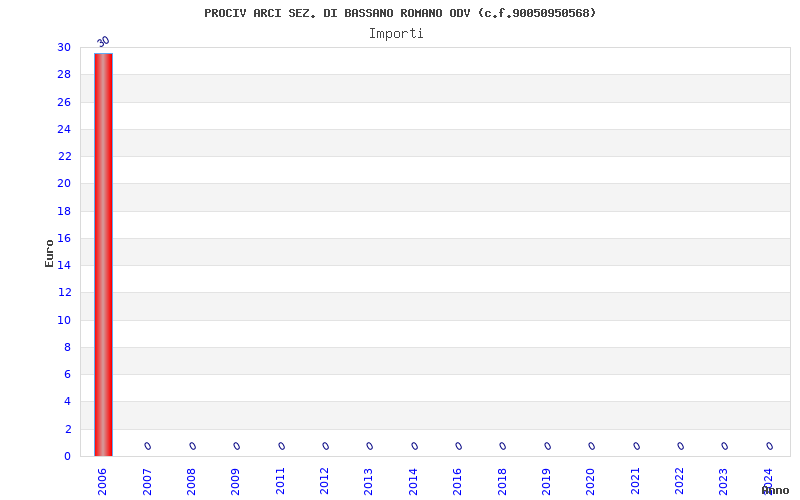Click the x-axis year label 2018
Screen dimensions: 800x500
click(x=502, y=482)
